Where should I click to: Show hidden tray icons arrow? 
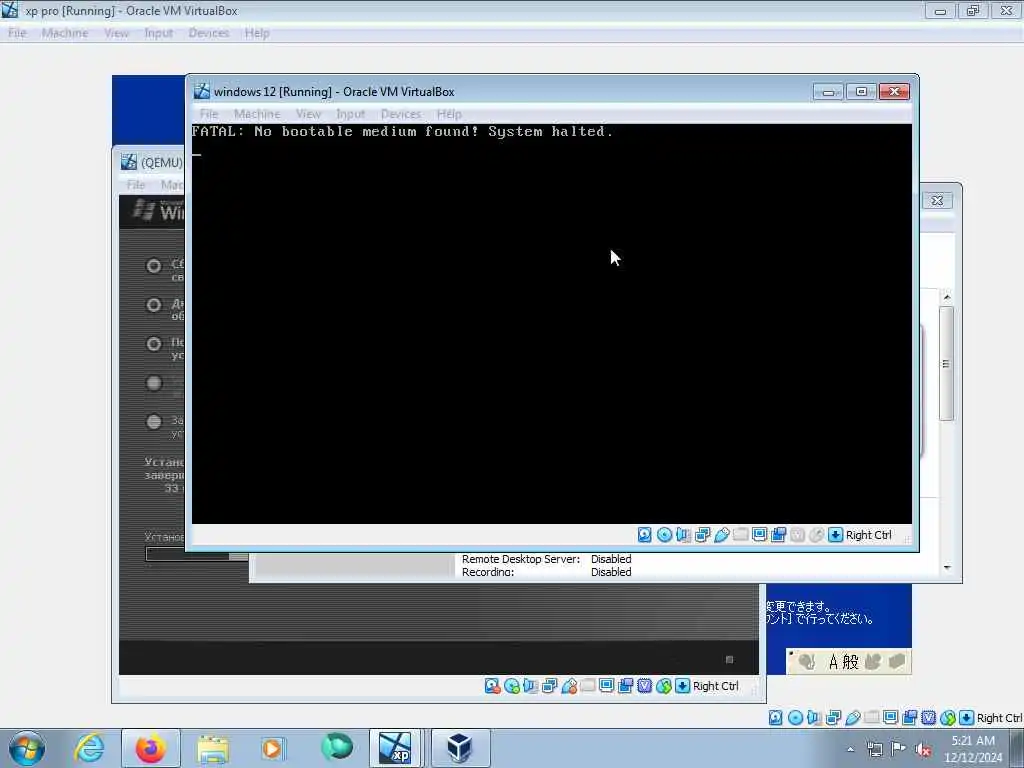point(850,750)
